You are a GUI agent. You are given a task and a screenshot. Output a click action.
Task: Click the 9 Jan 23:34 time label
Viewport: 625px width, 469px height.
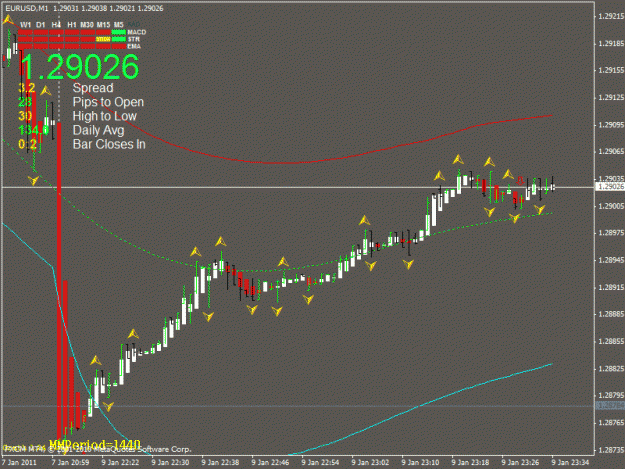[570, 462]
